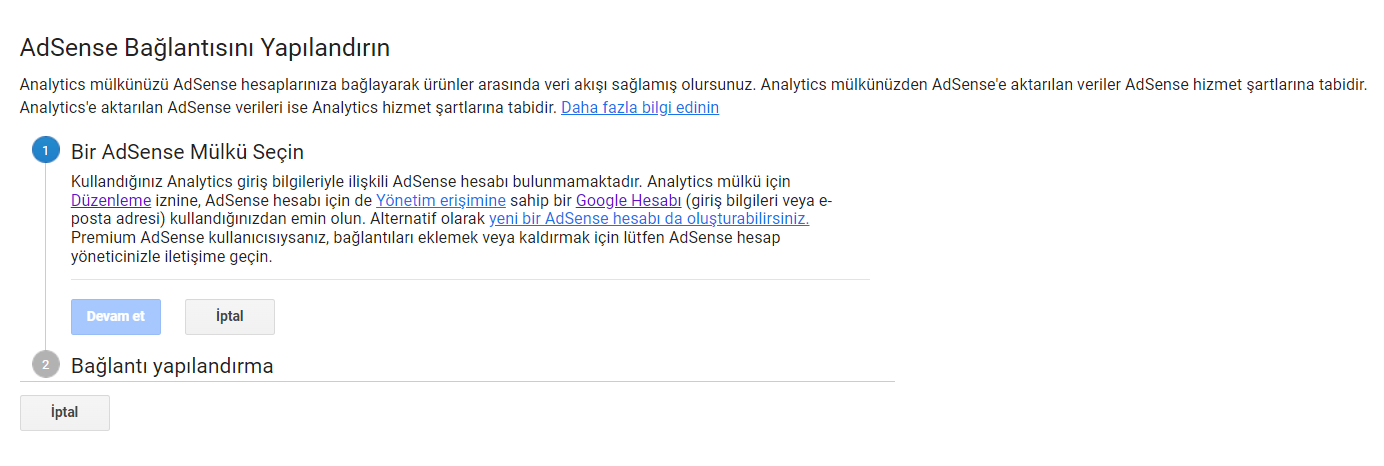Click the blue step 1 circle icon

coord(46,151)
